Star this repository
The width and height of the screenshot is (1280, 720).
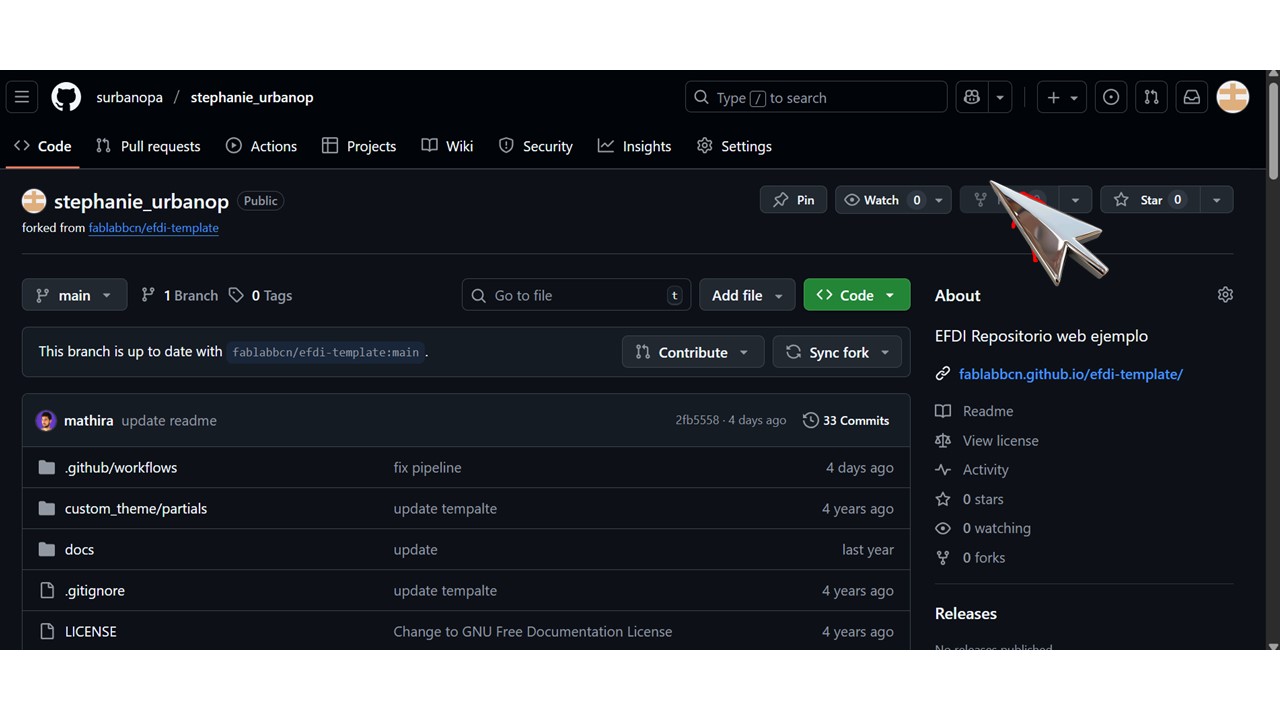[1151, 200]
